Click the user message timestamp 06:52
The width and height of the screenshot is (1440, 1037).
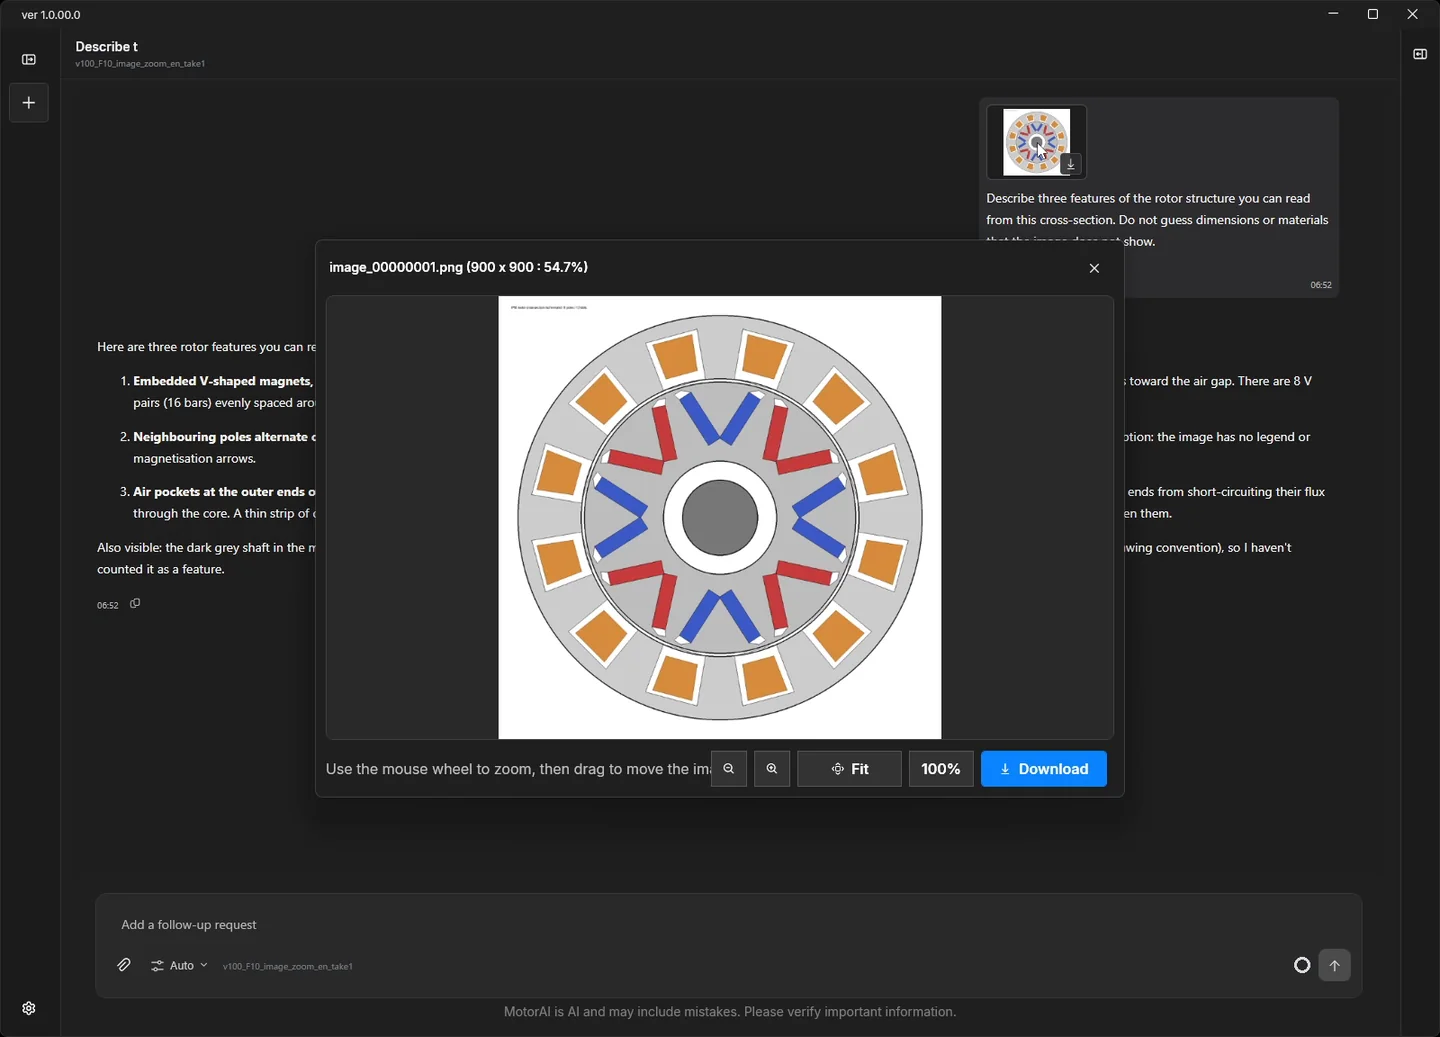click(x=1321, y=285)
